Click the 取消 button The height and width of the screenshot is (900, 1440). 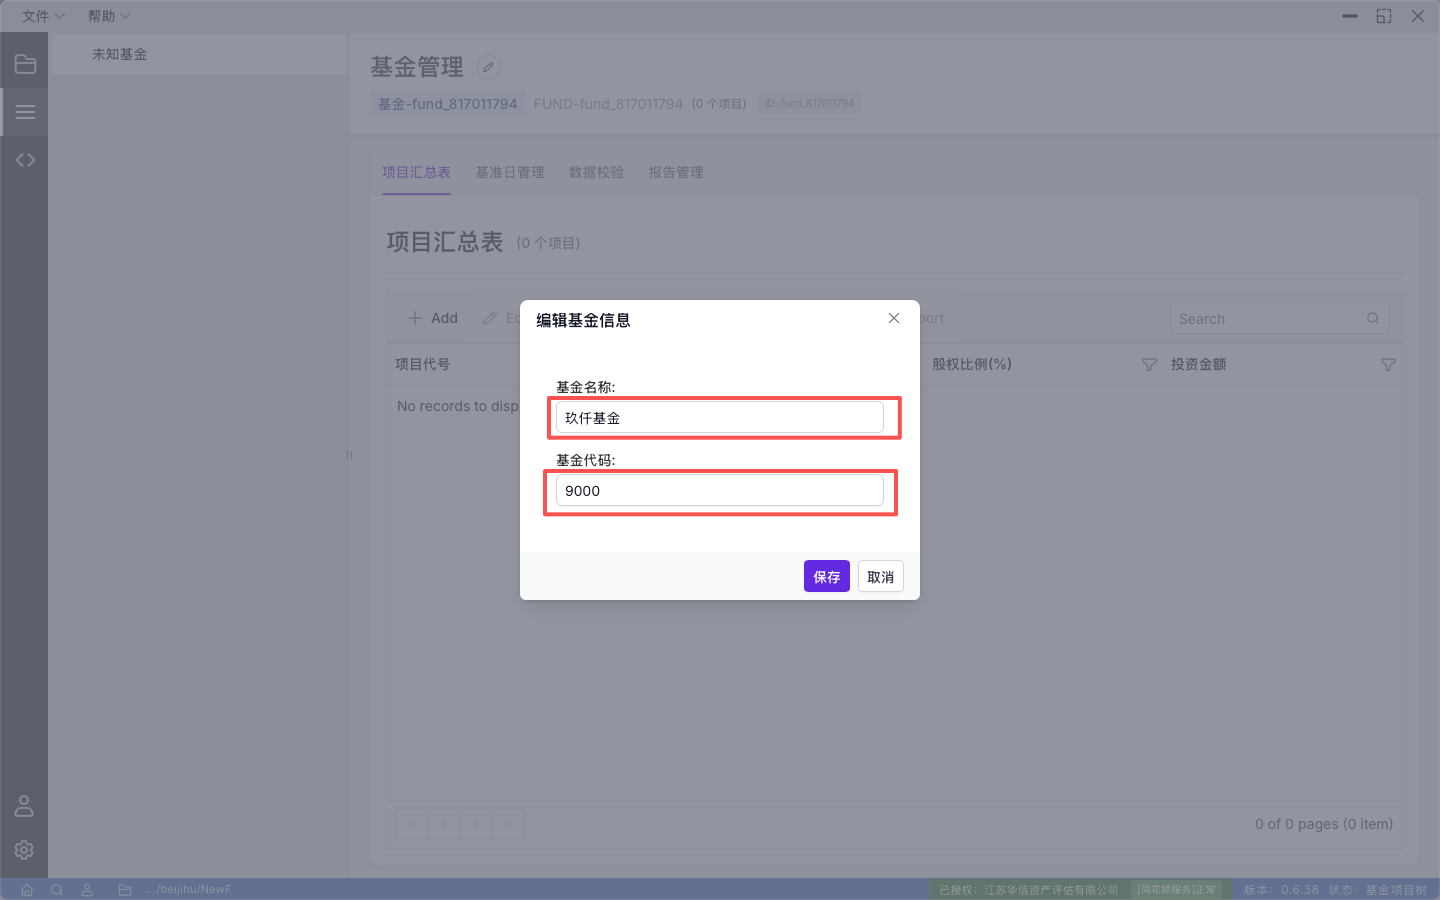point(881,576)
